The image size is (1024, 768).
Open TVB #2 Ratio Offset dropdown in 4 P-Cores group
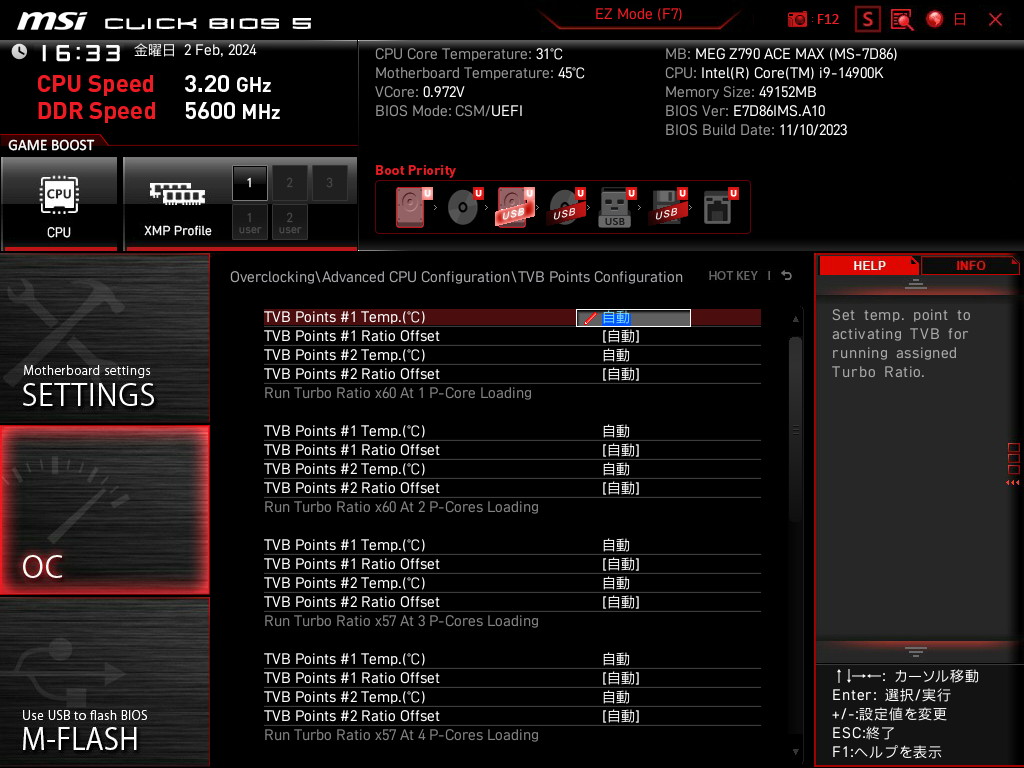coord(620,716)
